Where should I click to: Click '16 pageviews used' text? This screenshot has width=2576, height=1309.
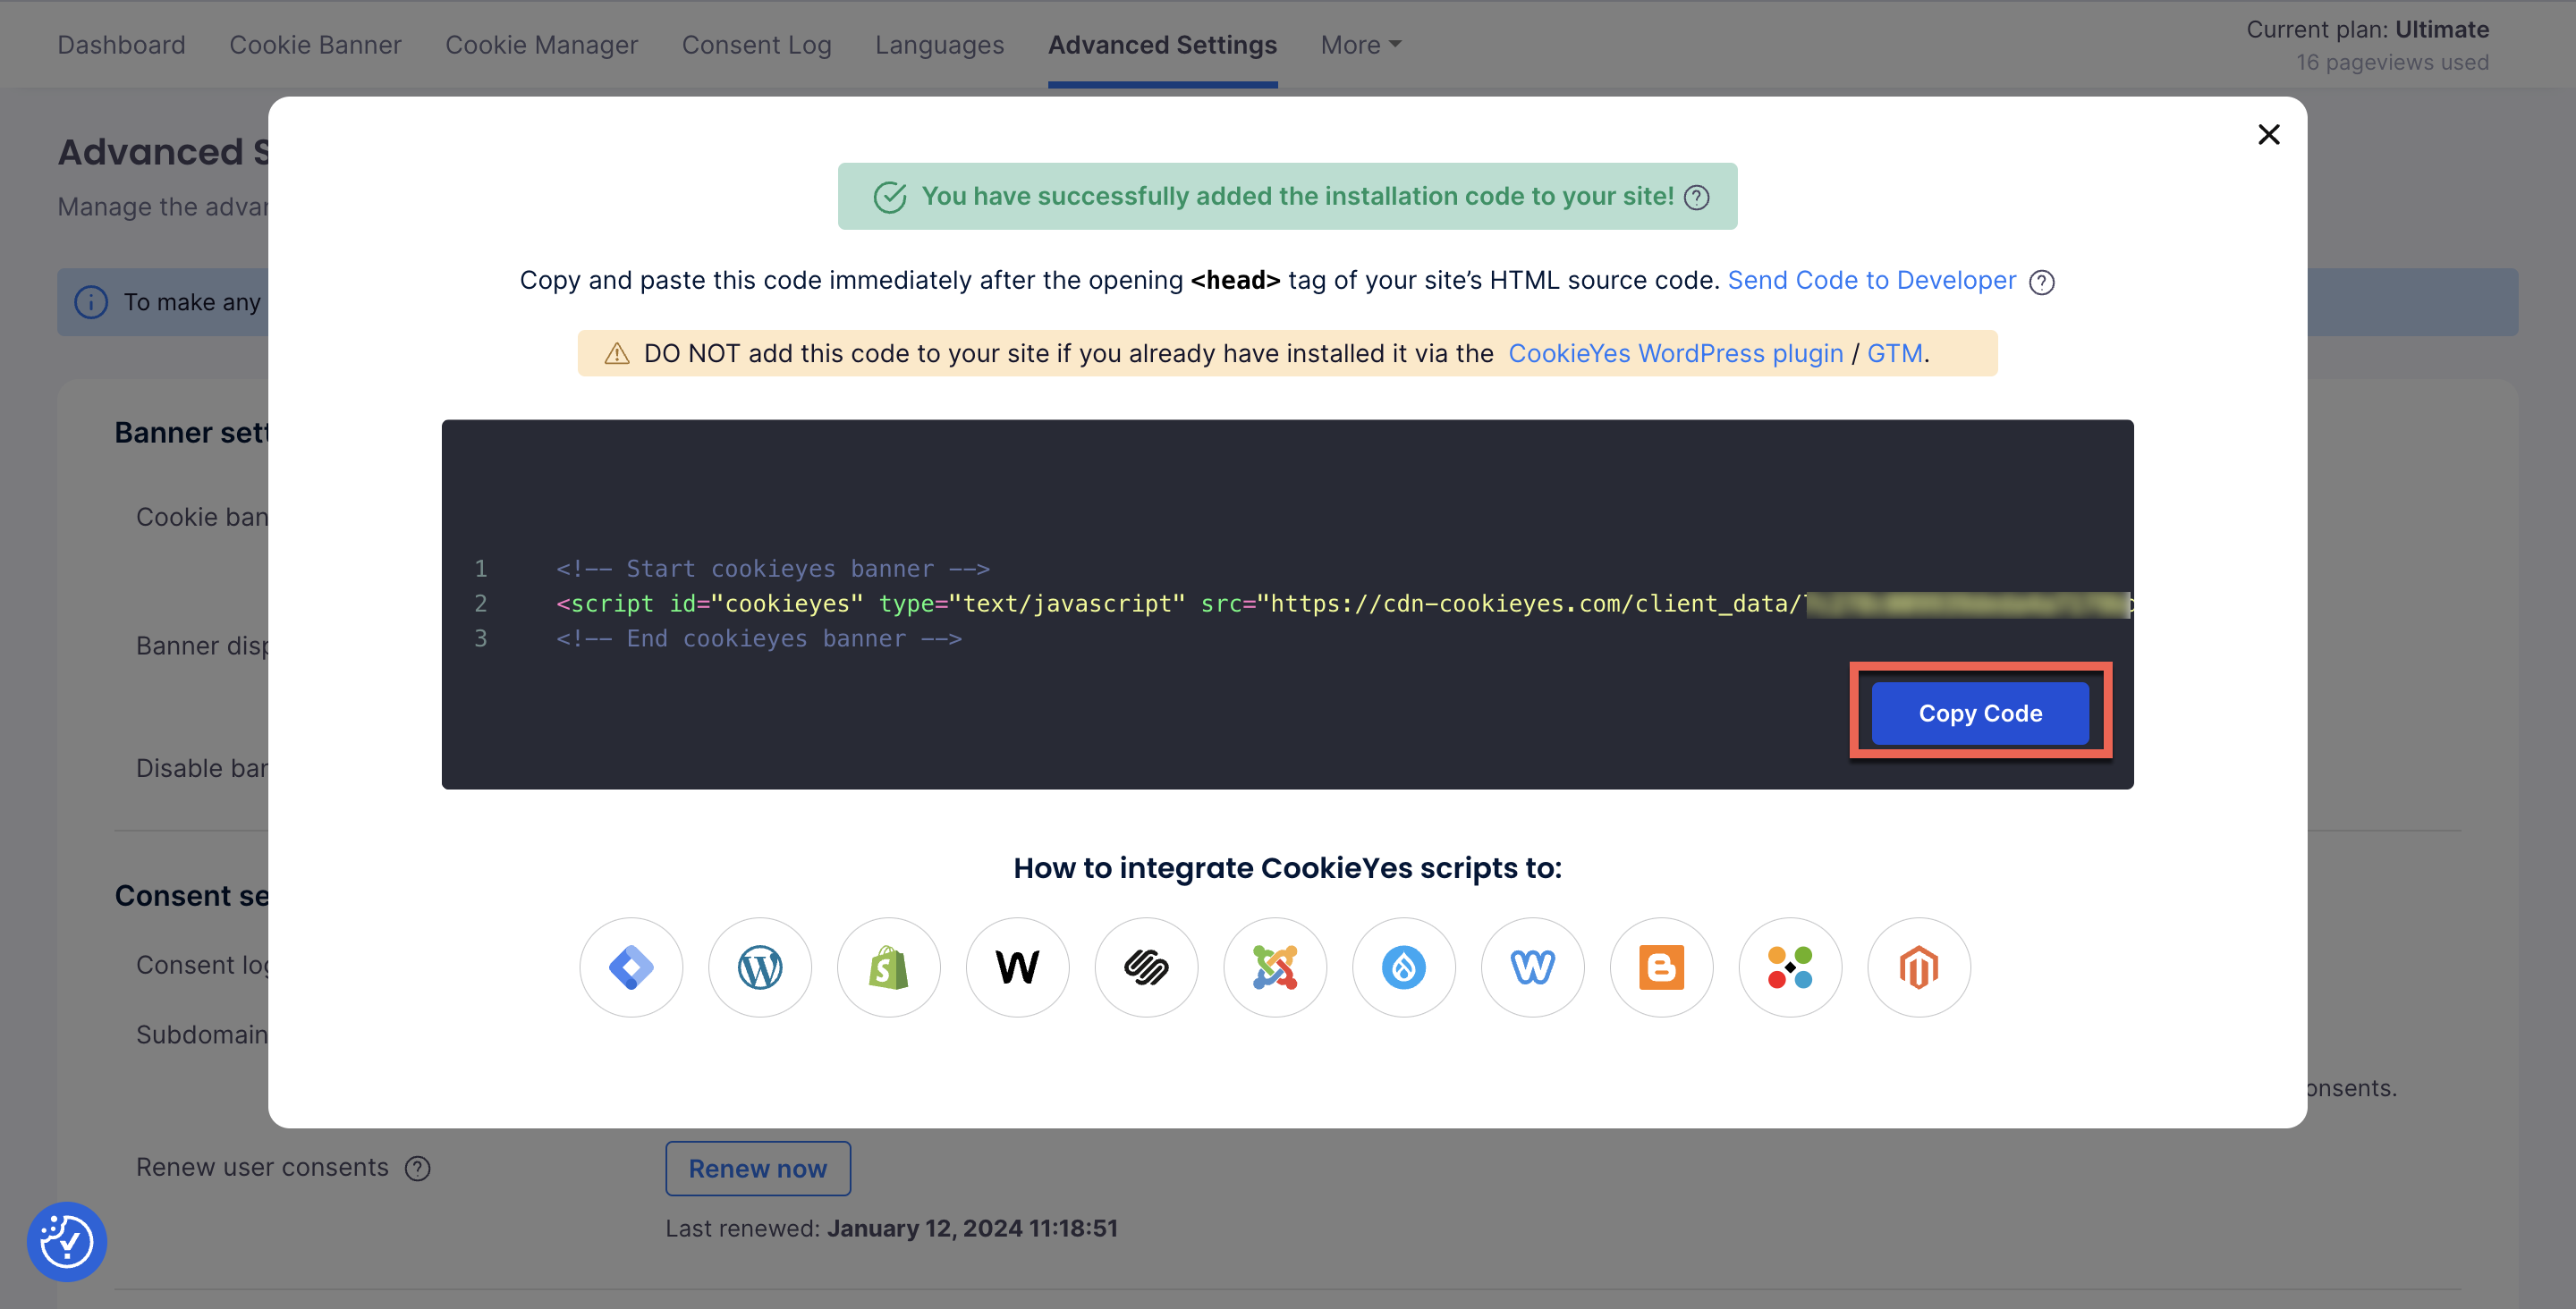pyautogui.click(x=2392, y=62)
